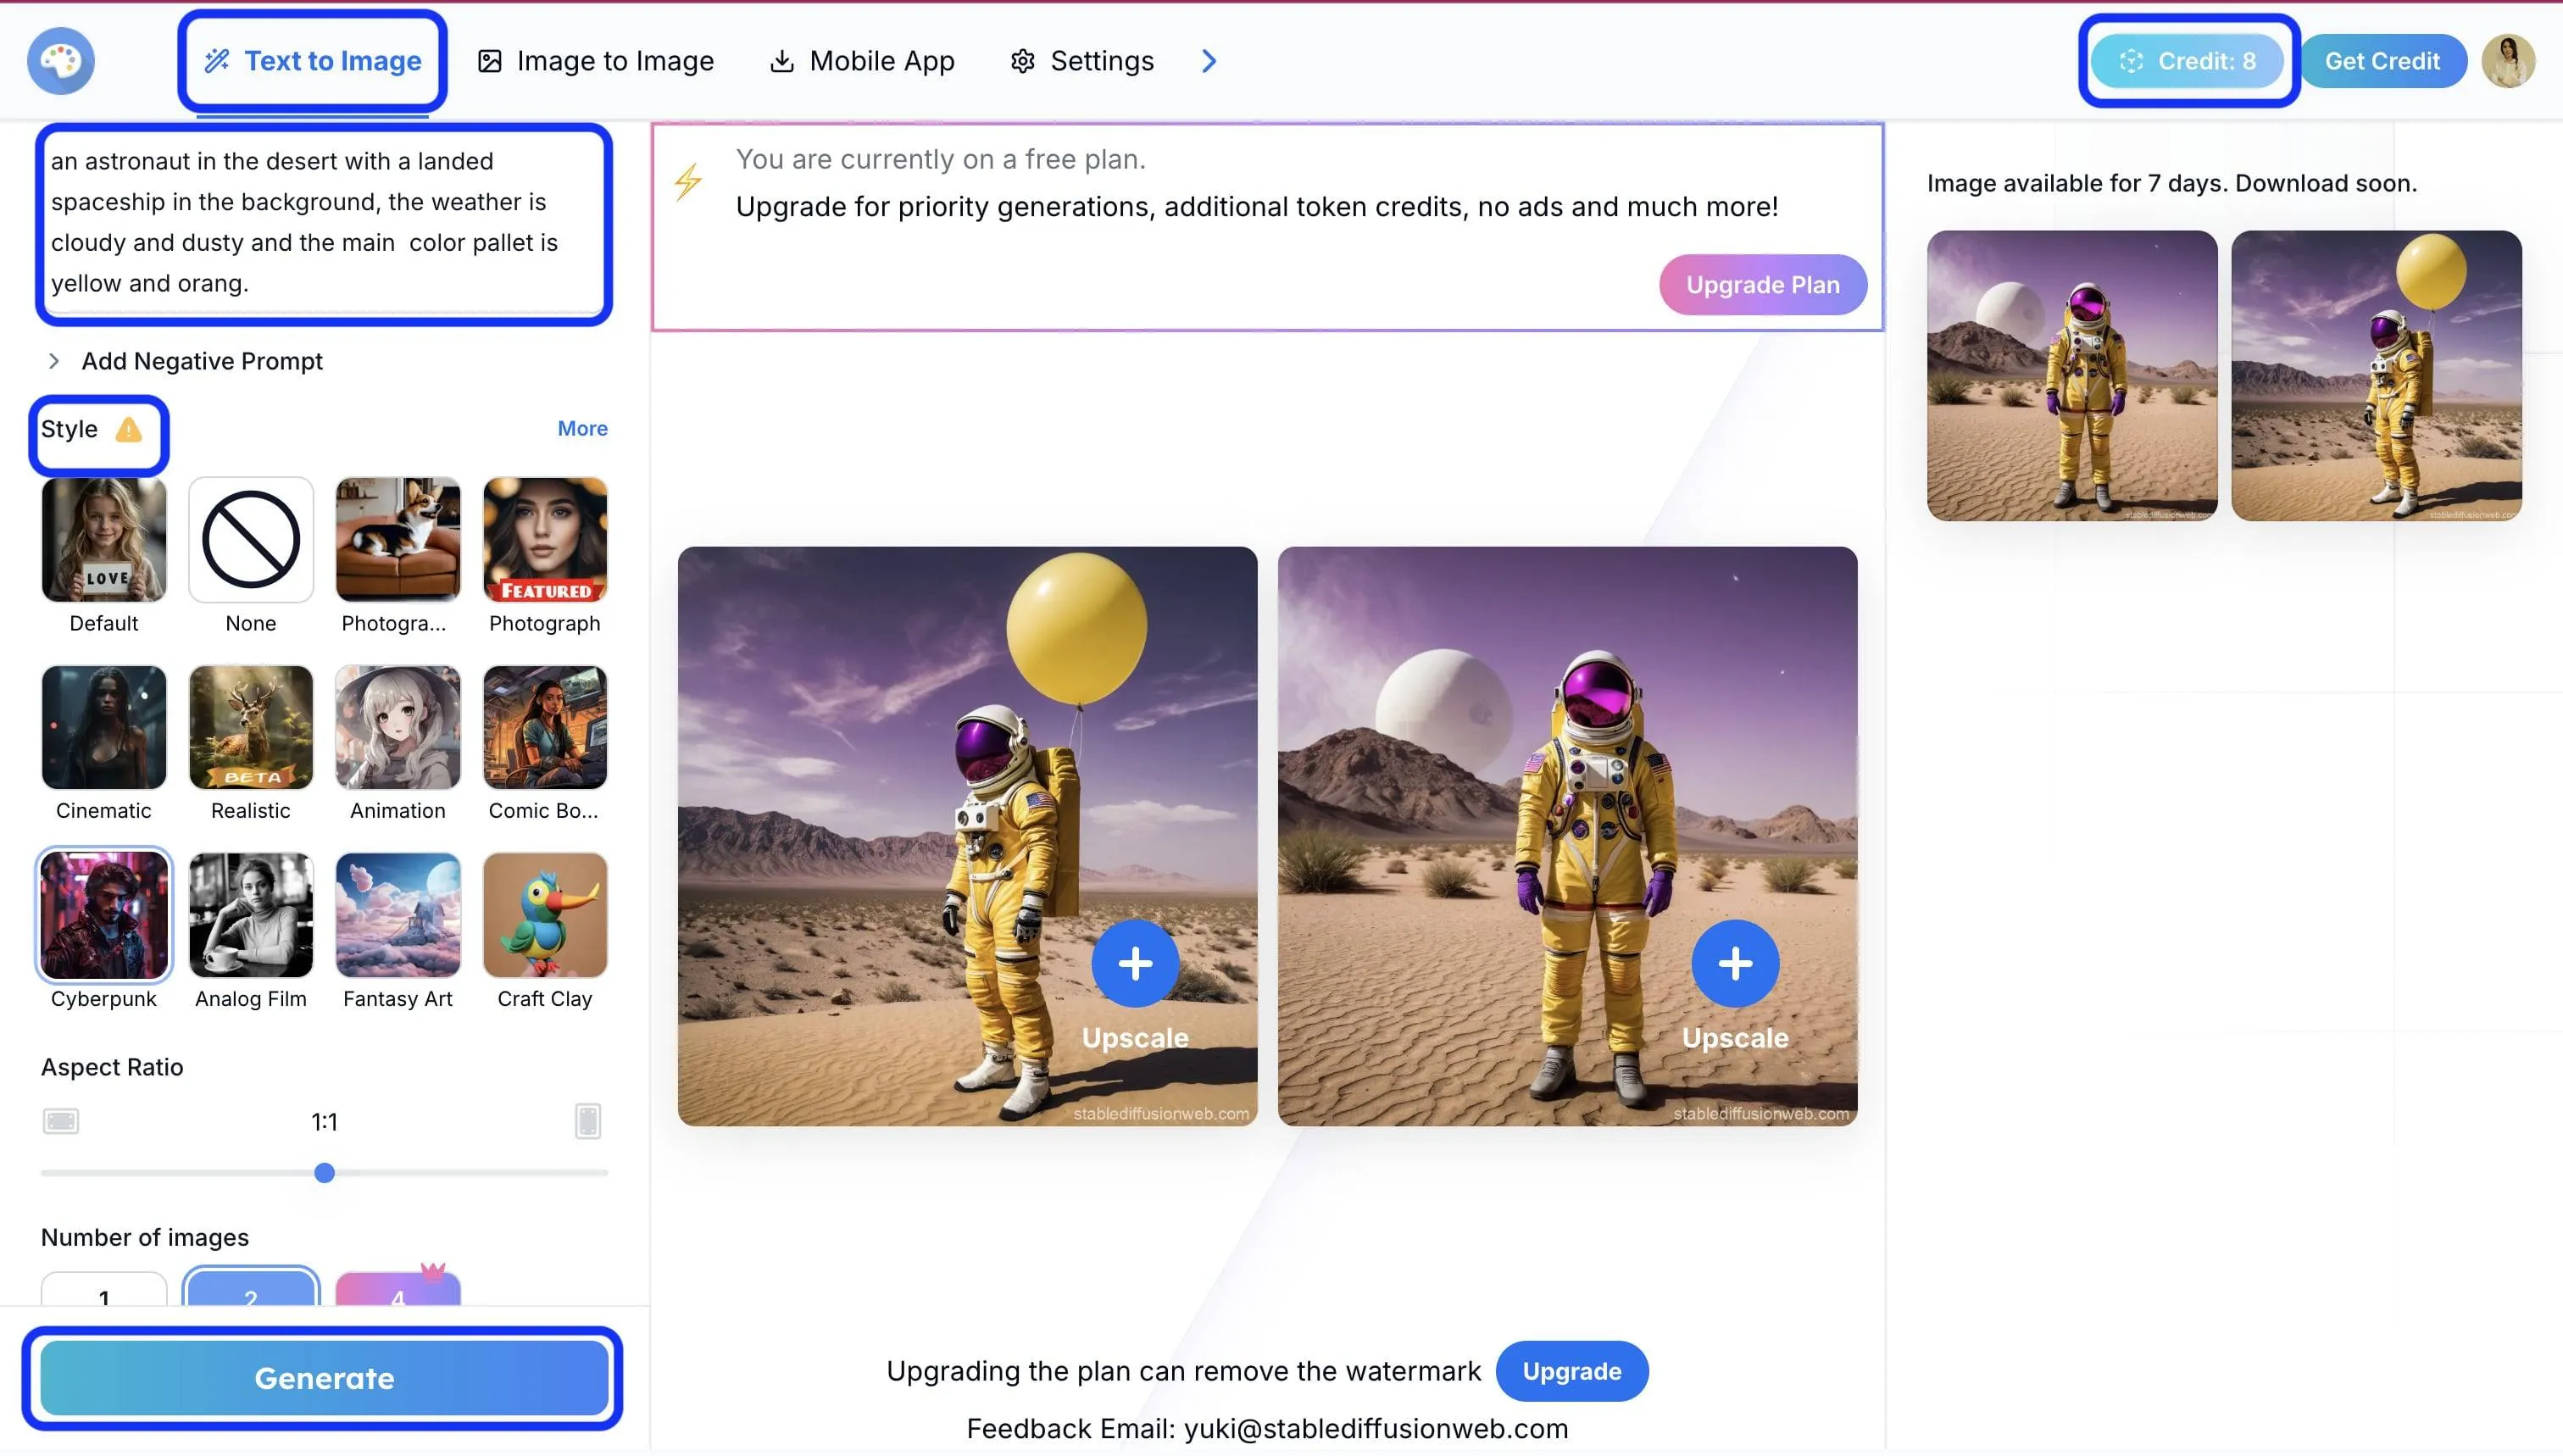The height and width of the screenshot is (1456, 2563).
Task: Open balloon astronaut thumbnail in history
Action: [2376, 375]
